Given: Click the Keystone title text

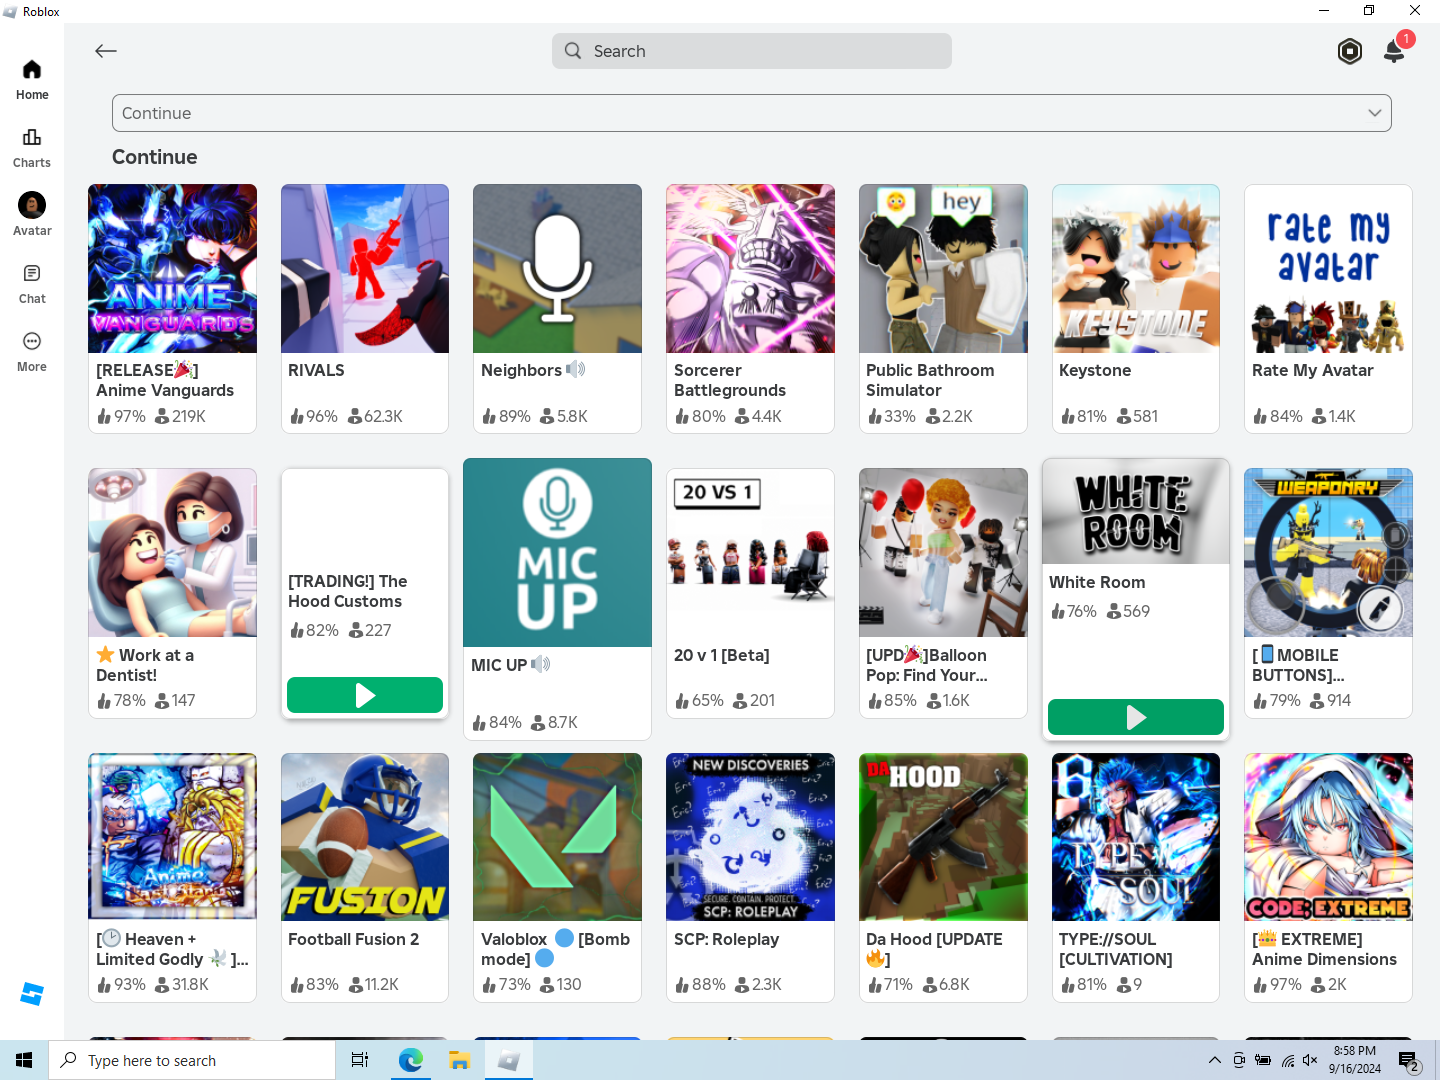Looking at the screenshot, I should pos(1095,370).
